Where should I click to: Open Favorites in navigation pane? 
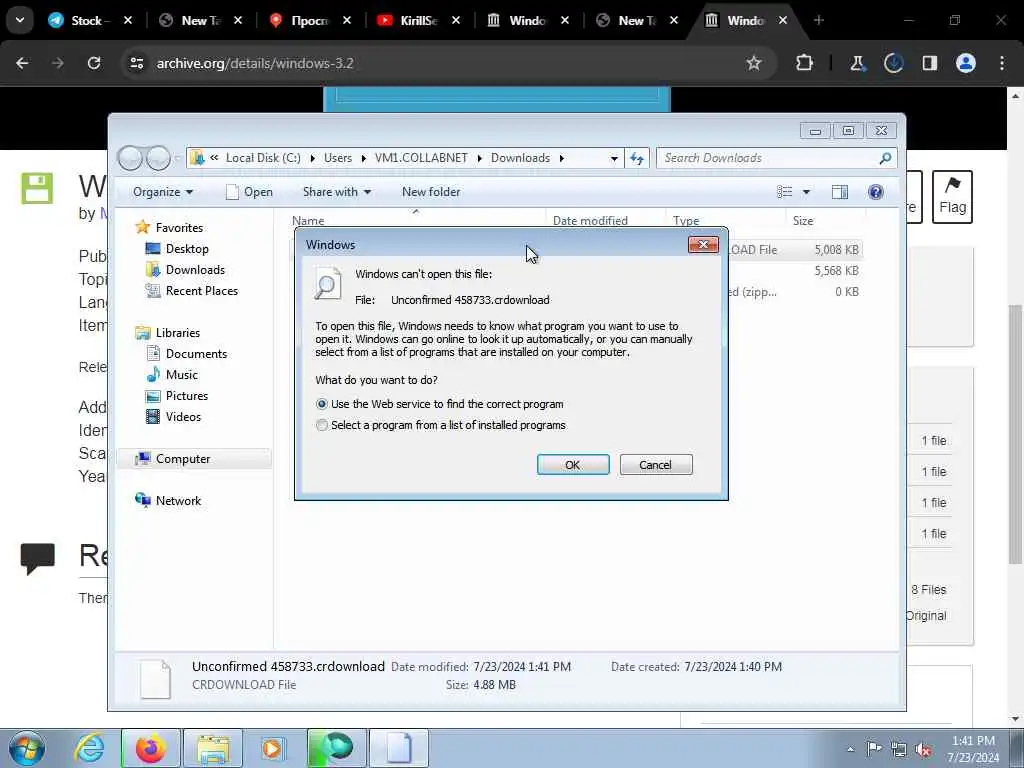(x=179, y=228)
